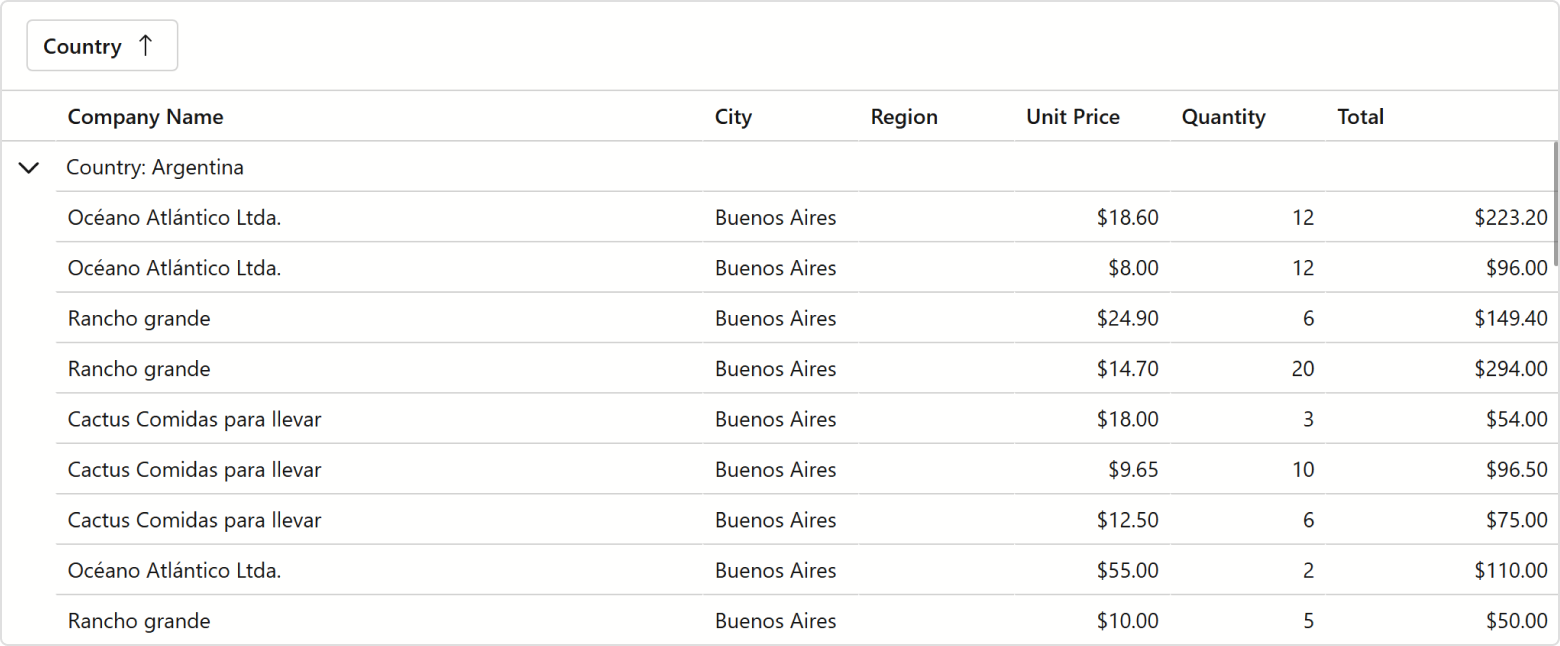Select Océano Atlántico Ltda. in $223.20 row
Screen dimensions: 1560x646
175,218
